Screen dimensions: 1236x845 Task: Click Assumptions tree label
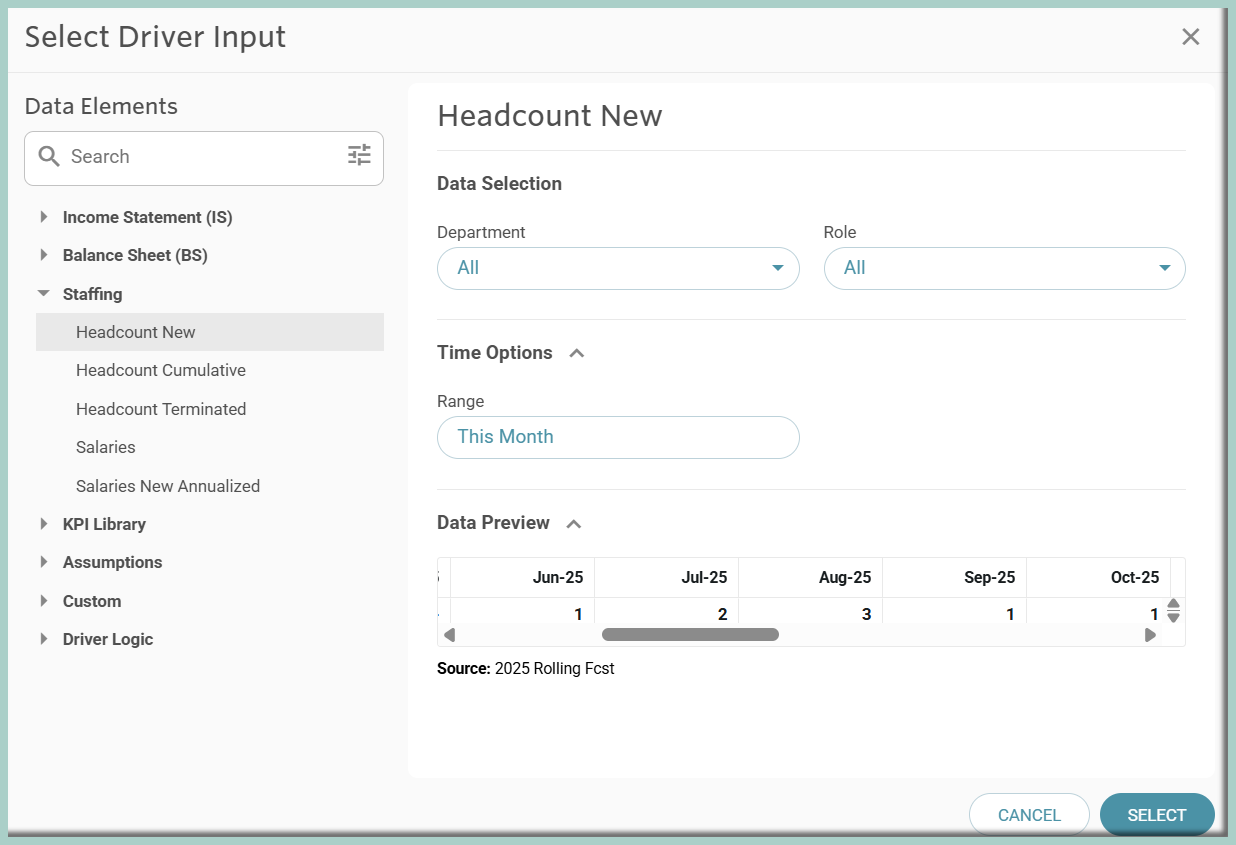pyautogui.click(x=112, y=562)
